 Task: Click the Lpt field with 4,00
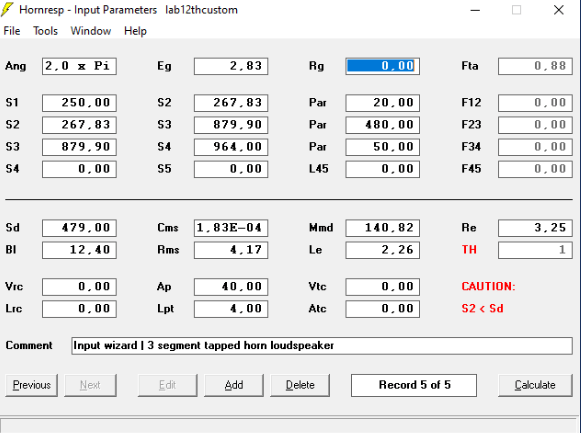point(231,309)
